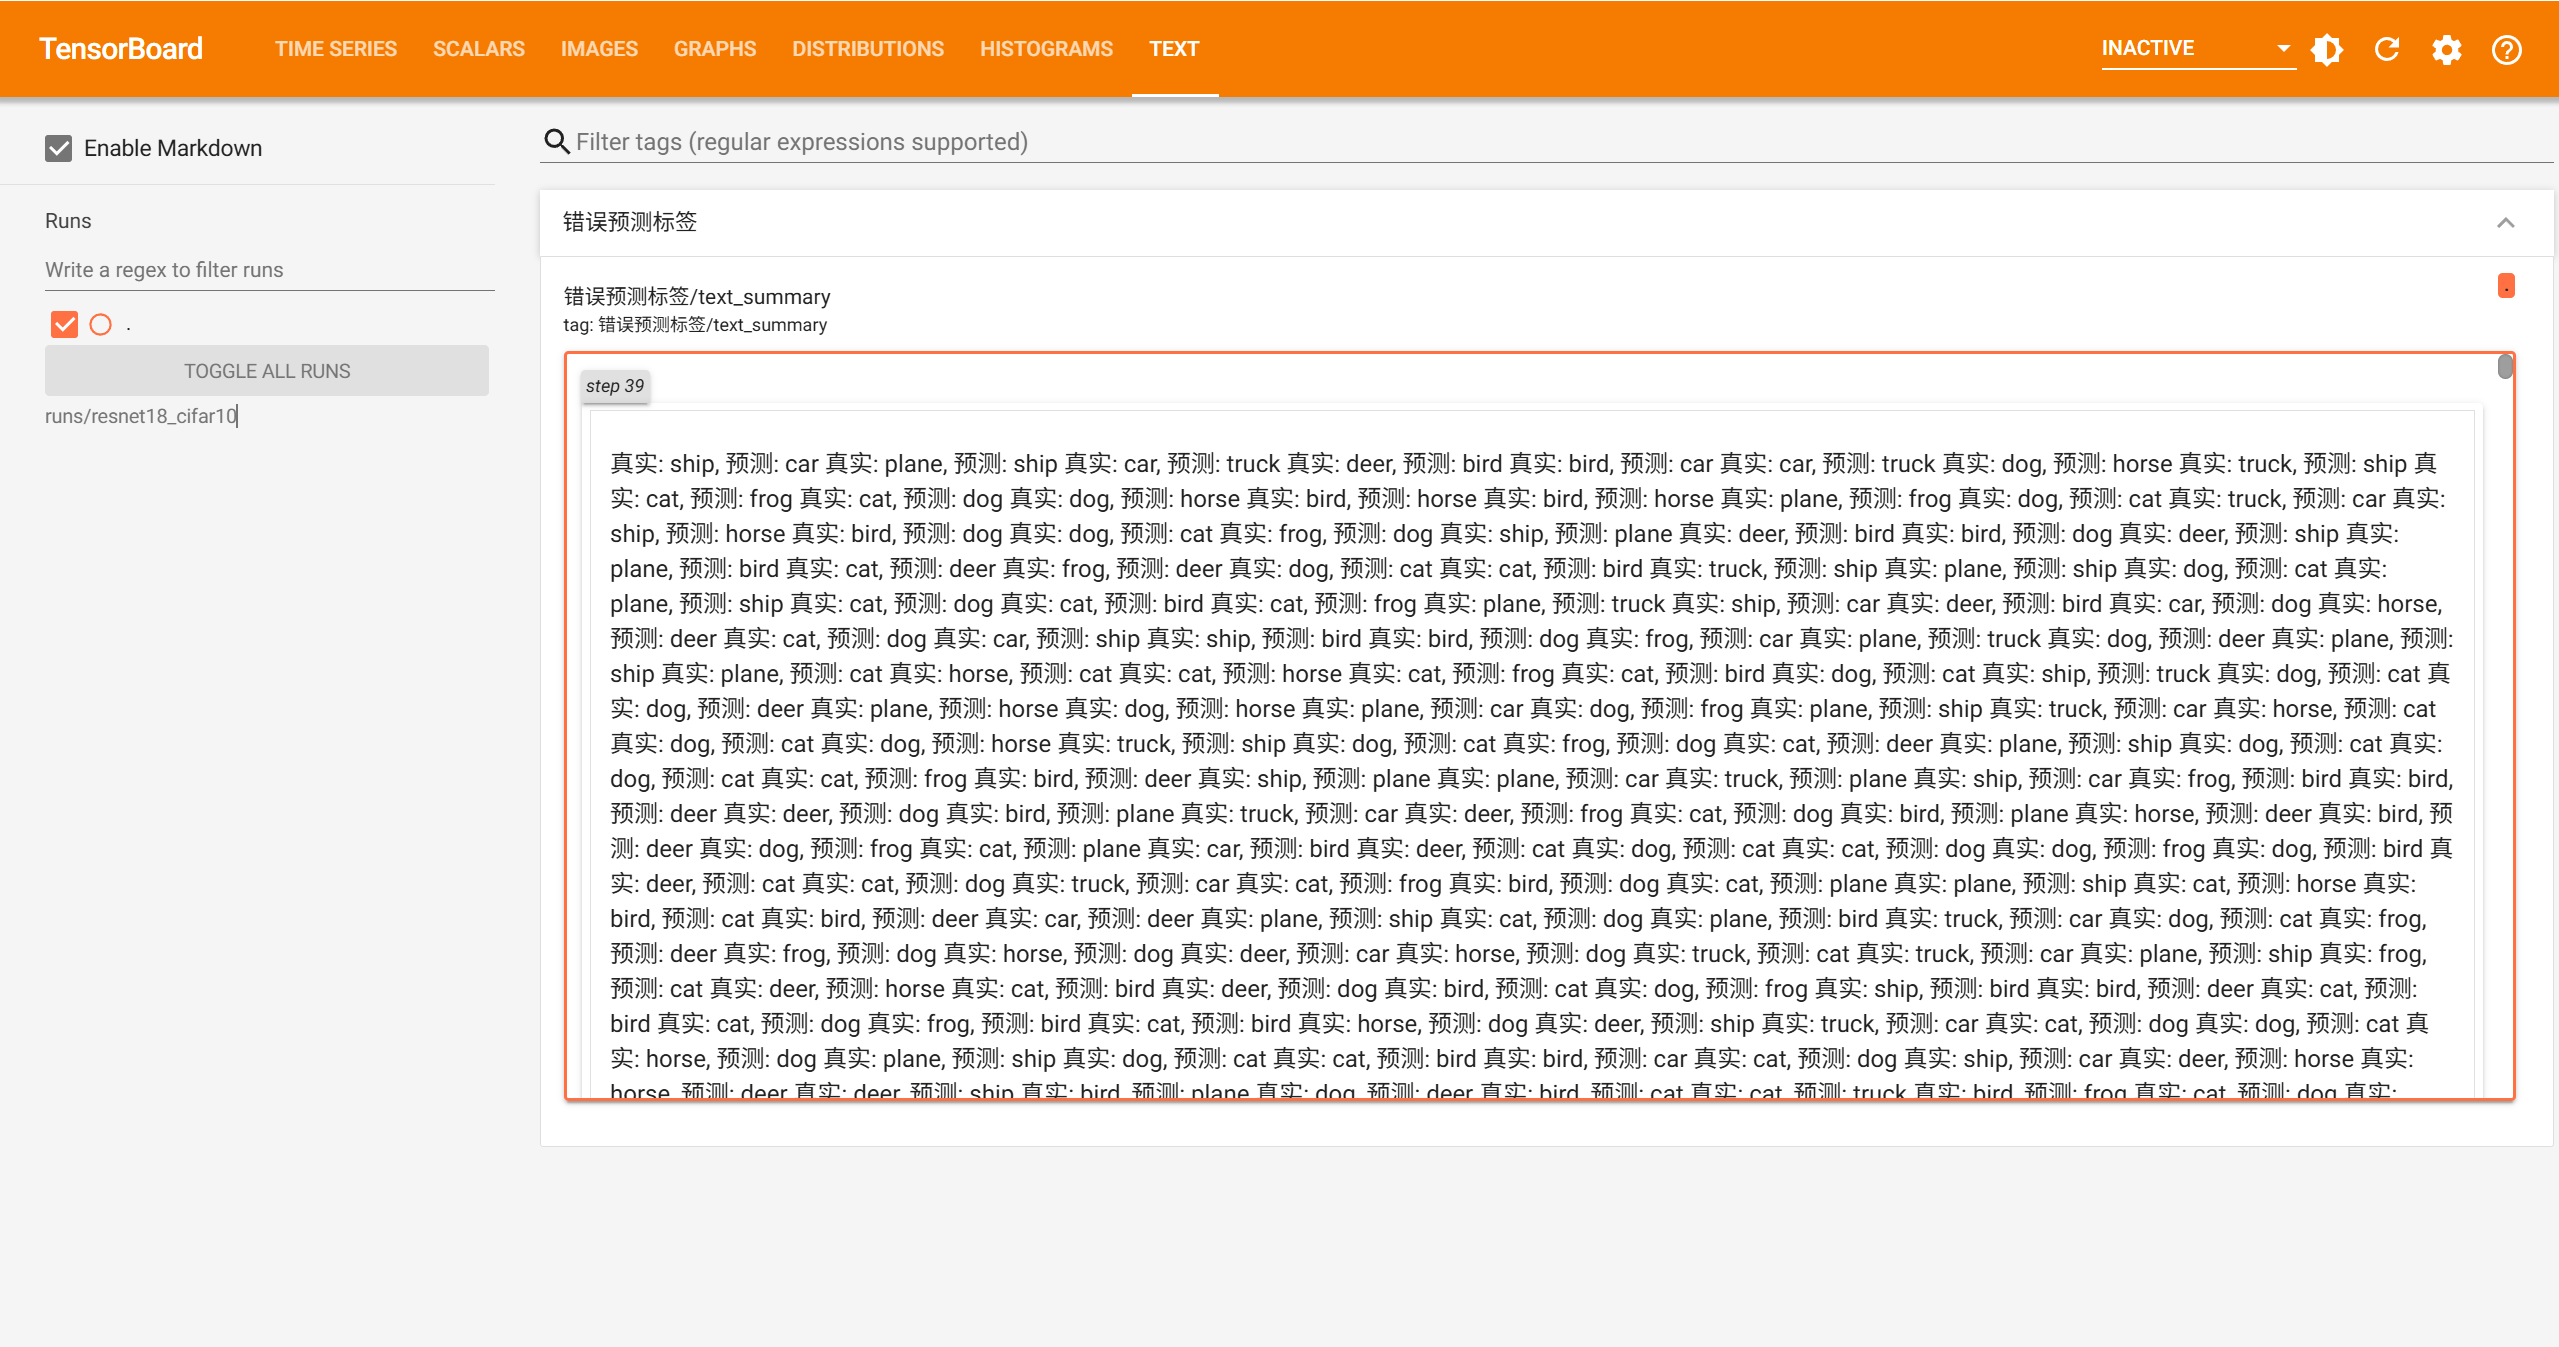Toggle the light/dark theme icon
Screen dimensions: 2559x1347
2327,49
